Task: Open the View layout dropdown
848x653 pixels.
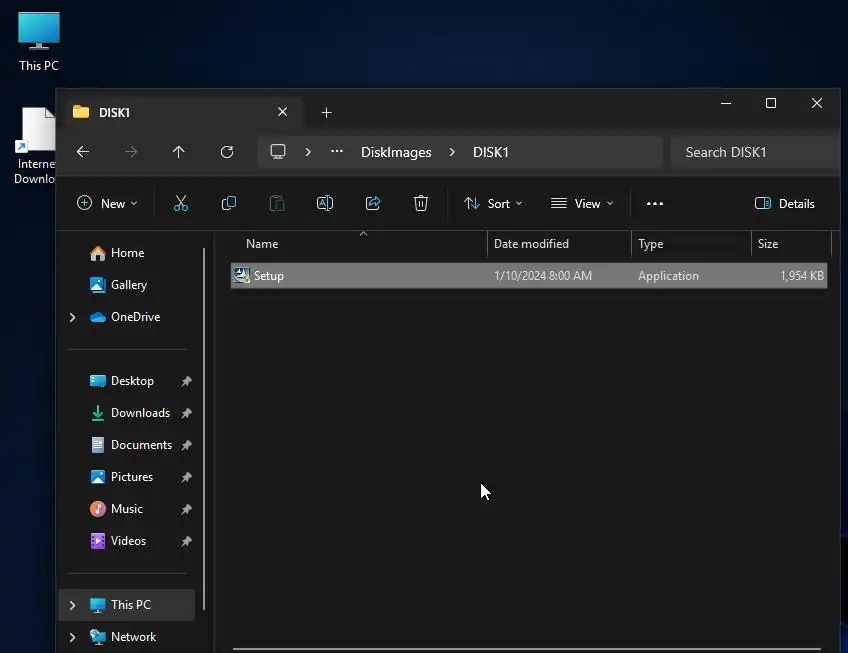Action: pyautogui.click(x=582, y=203)
